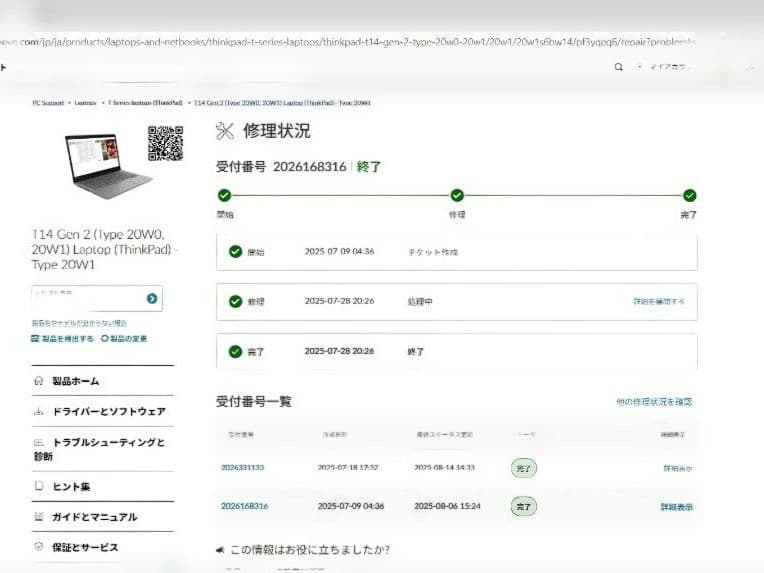
Task: Click green check in 処理中 repair row
Action: pos(235,301)
